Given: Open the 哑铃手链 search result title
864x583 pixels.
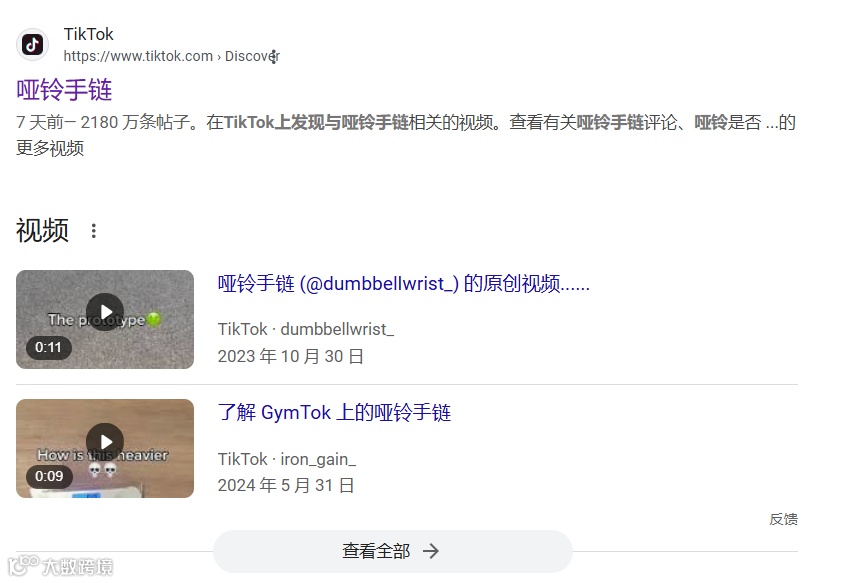Looking at the screenshot, I should [64, 90].
